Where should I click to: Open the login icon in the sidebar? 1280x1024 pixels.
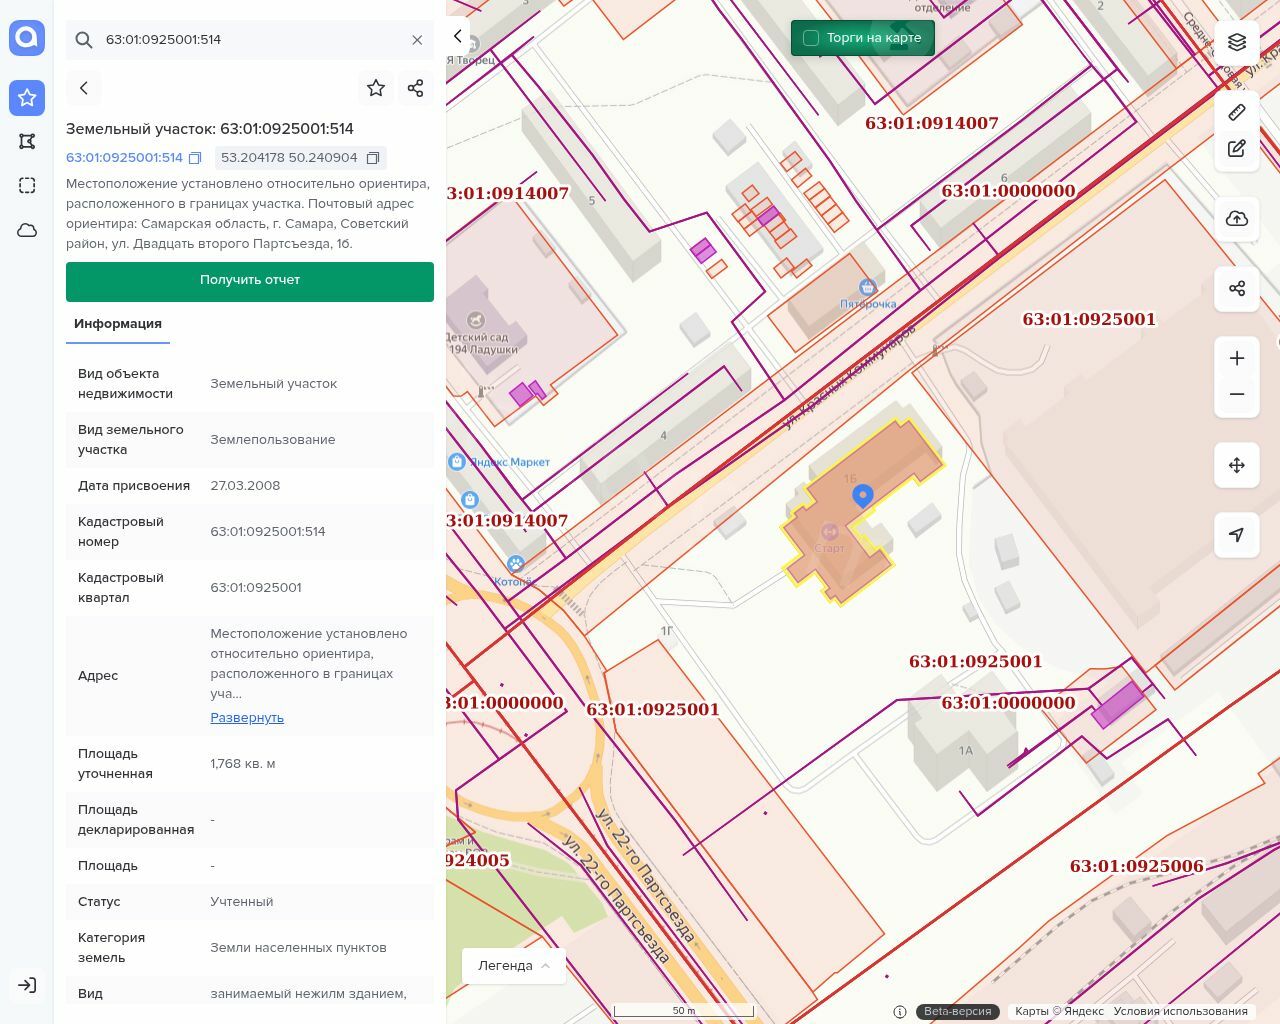point(27,985)
